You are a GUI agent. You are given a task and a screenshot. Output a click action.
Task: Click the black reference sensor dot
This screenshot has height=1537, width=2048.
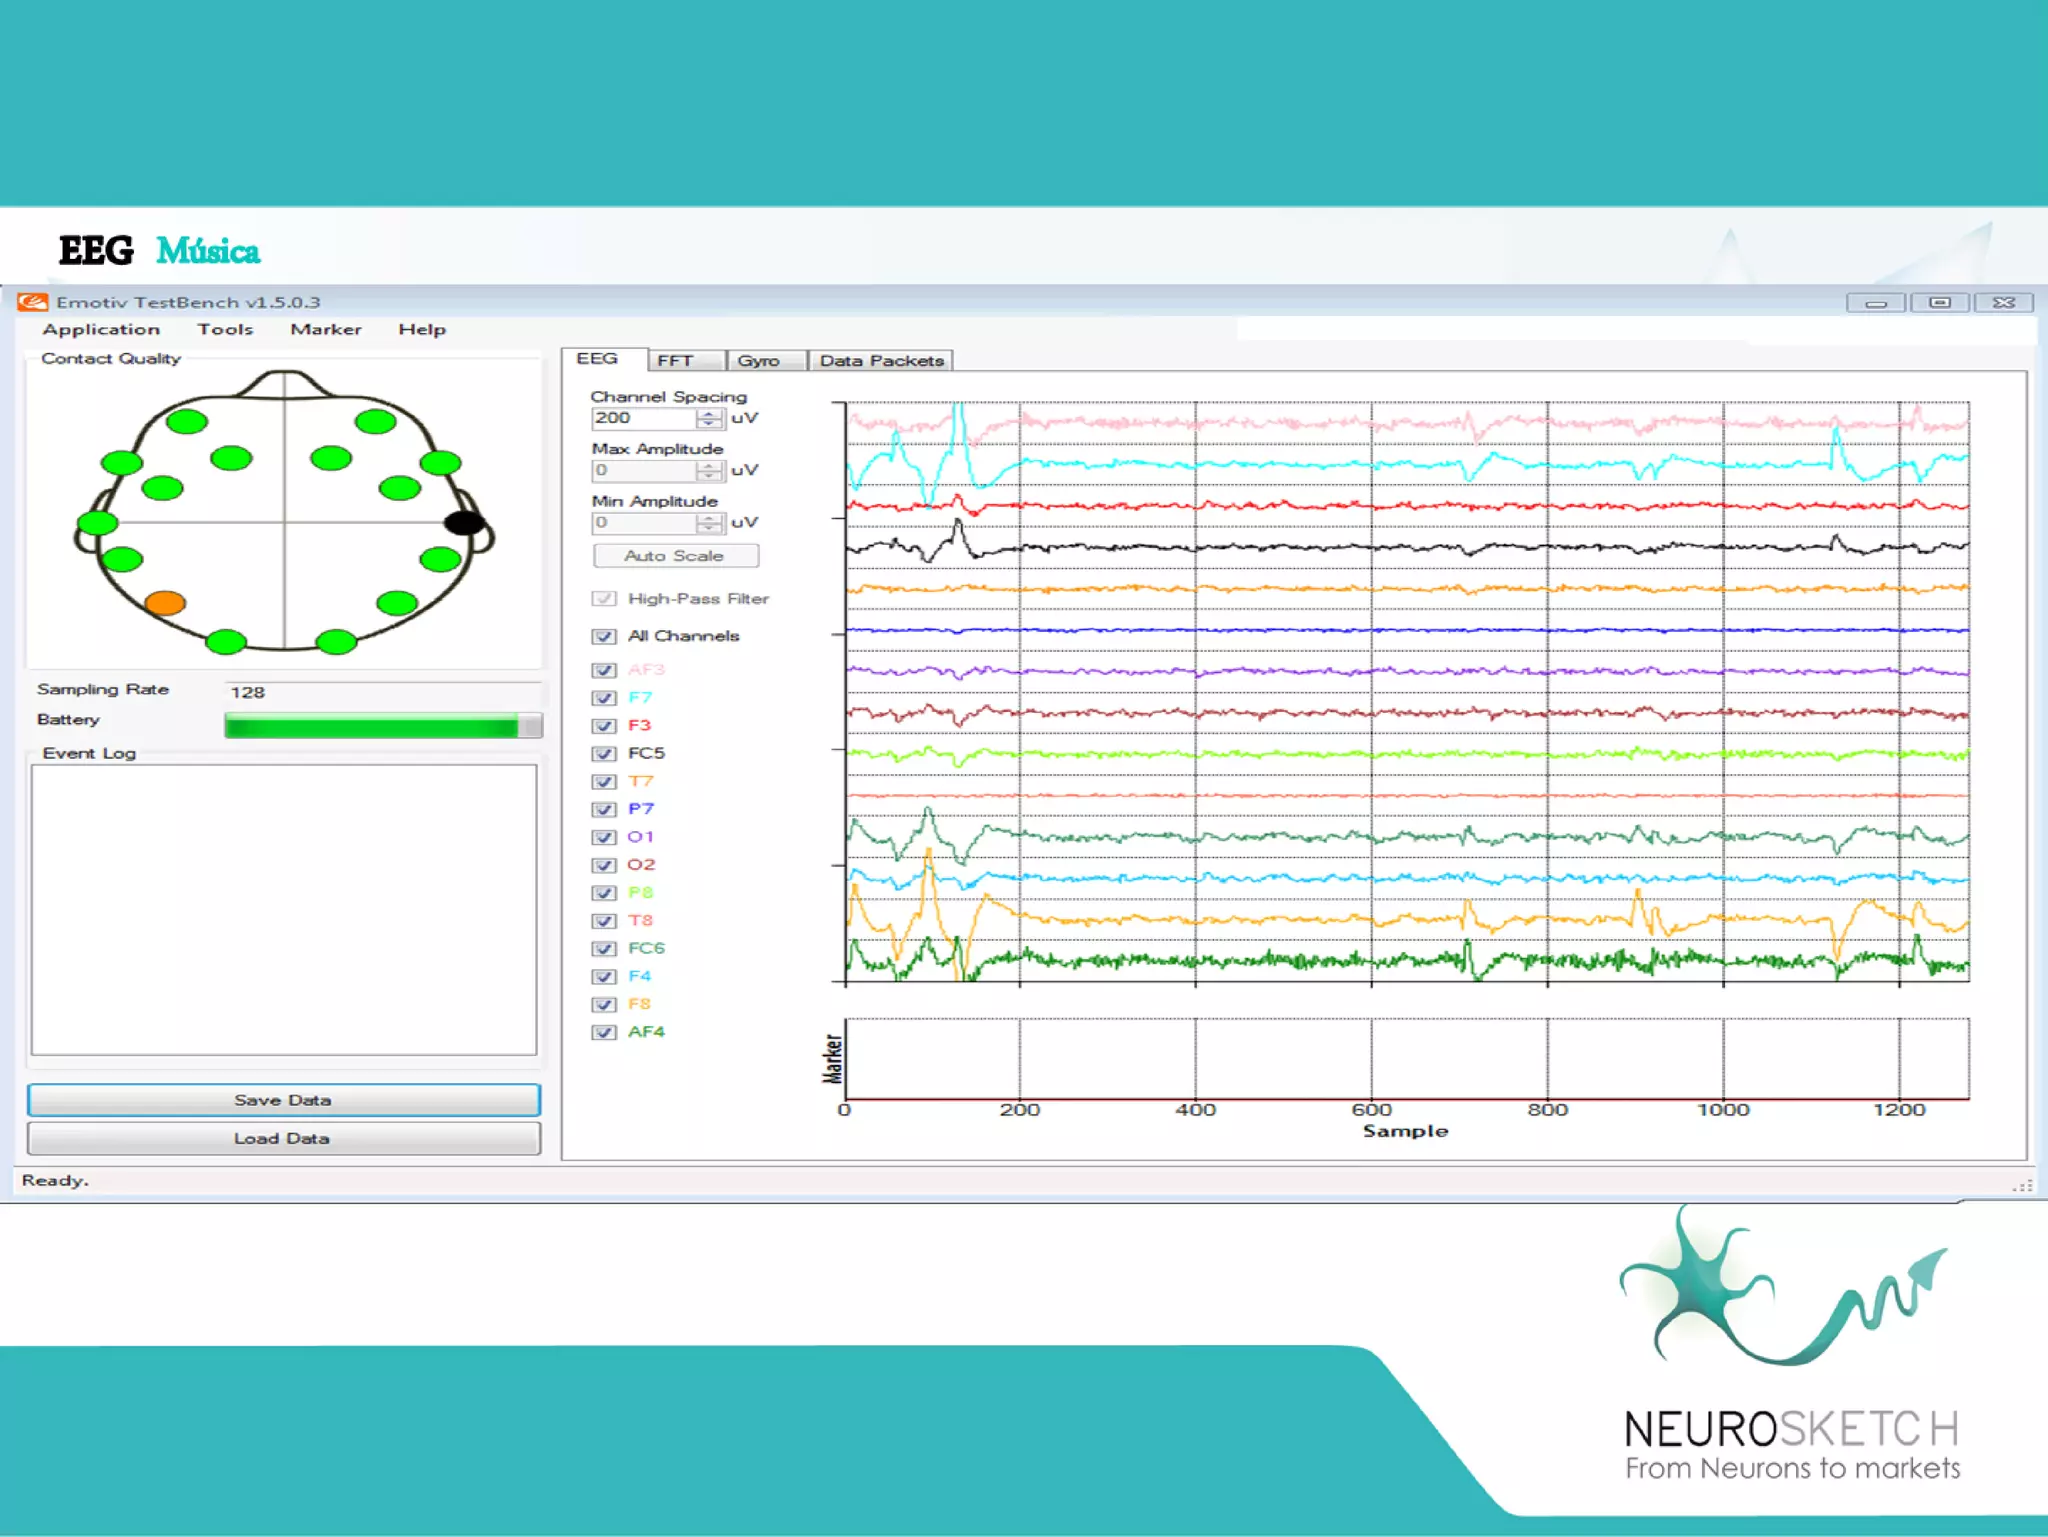[x=463, y=522]
